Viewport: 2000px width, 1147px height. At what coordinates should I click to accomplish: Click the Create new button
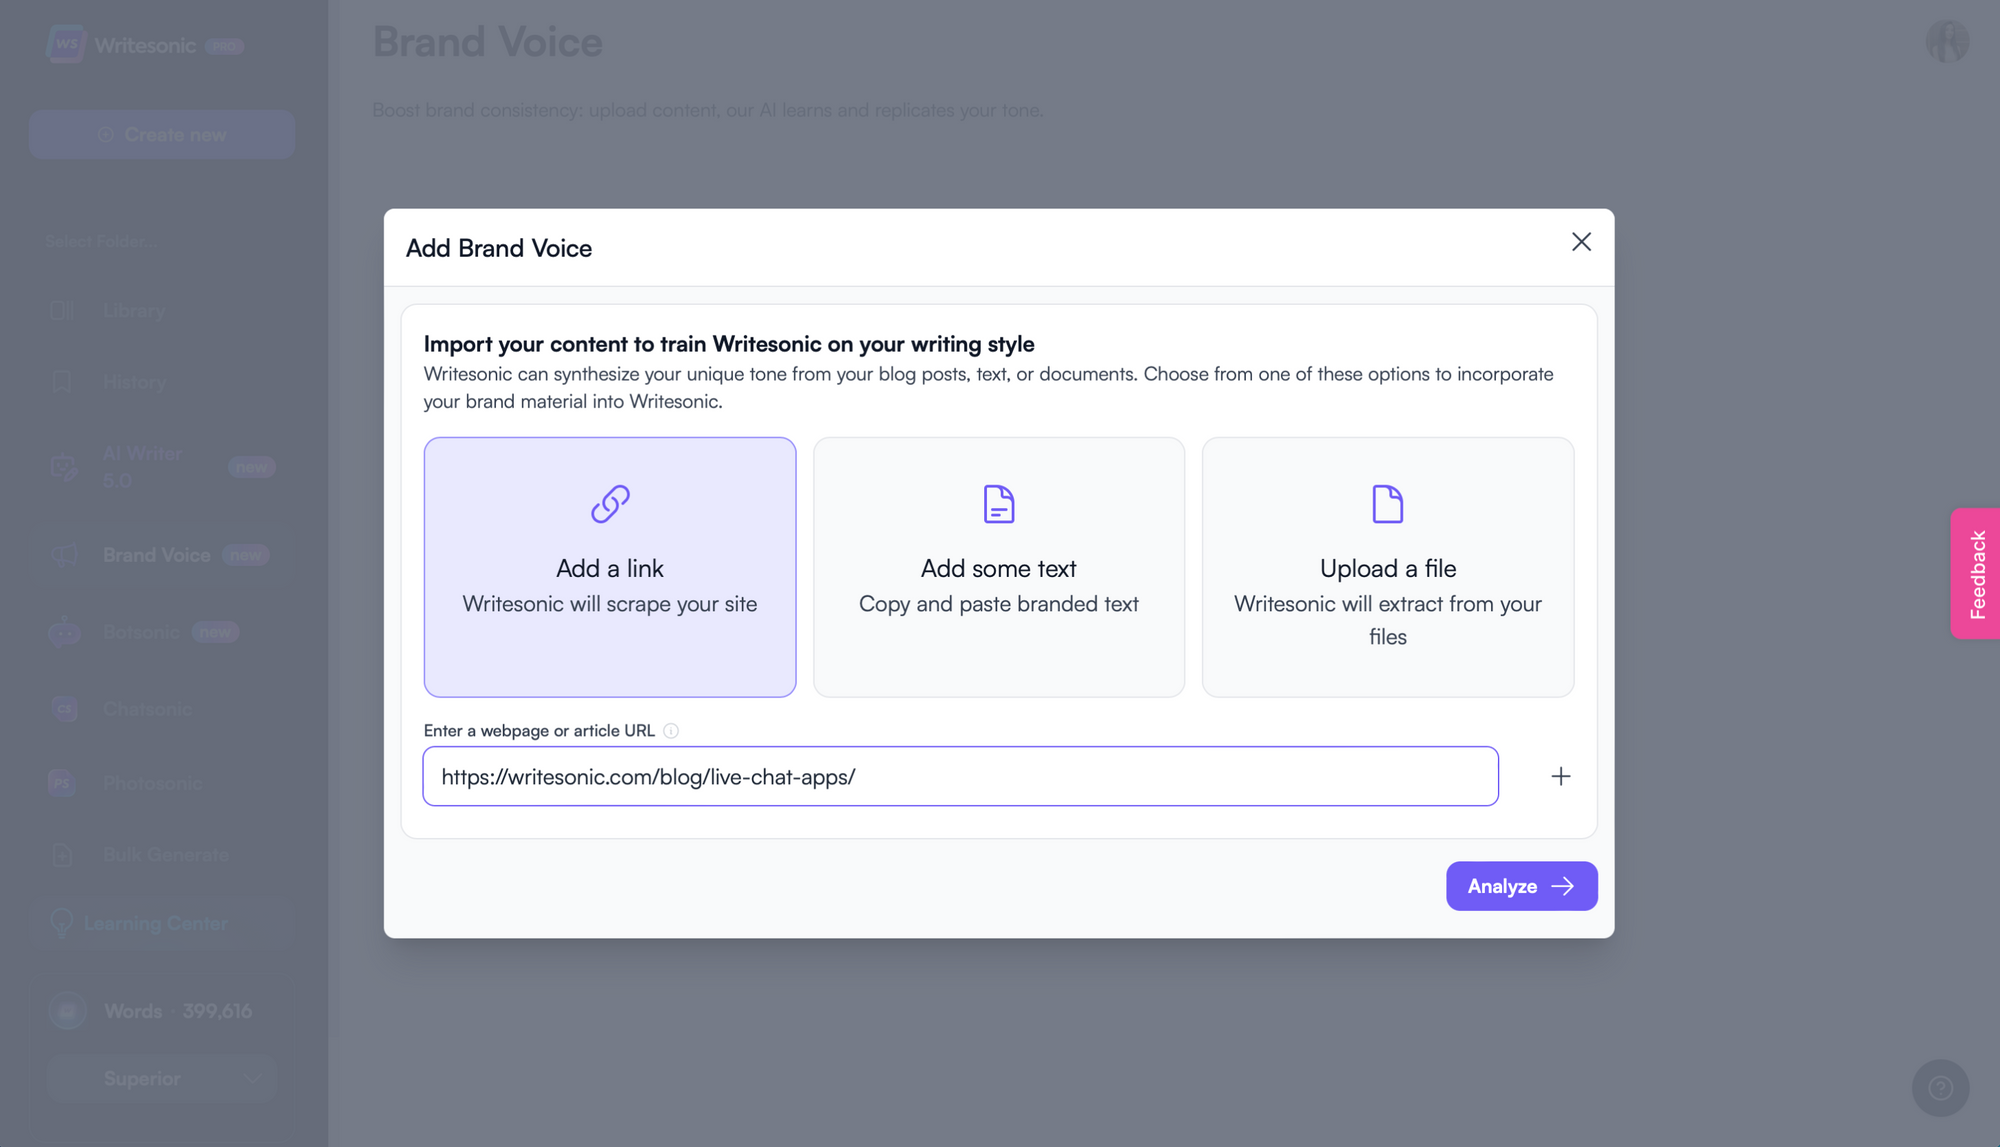coord(161,134)
